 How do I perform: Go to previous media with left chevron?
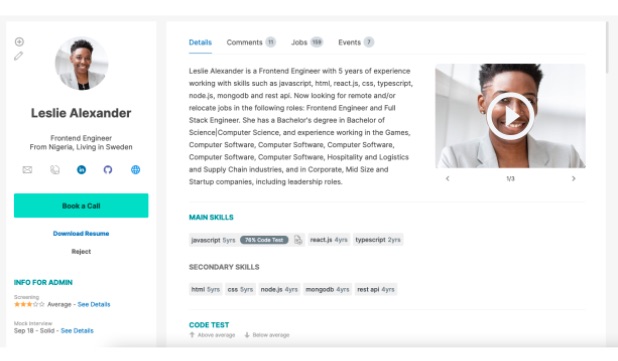[447, 179]
